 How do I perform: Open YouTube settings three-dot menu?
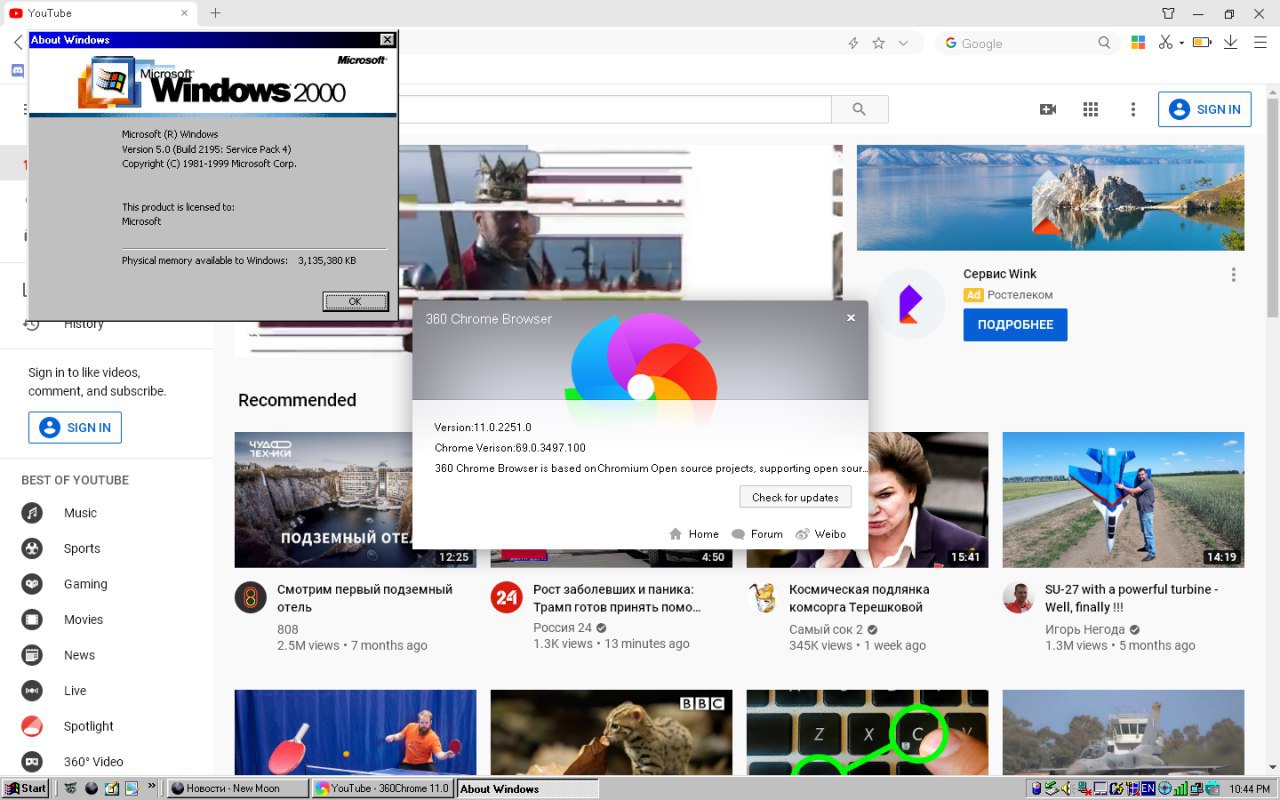coord(1133,109)
